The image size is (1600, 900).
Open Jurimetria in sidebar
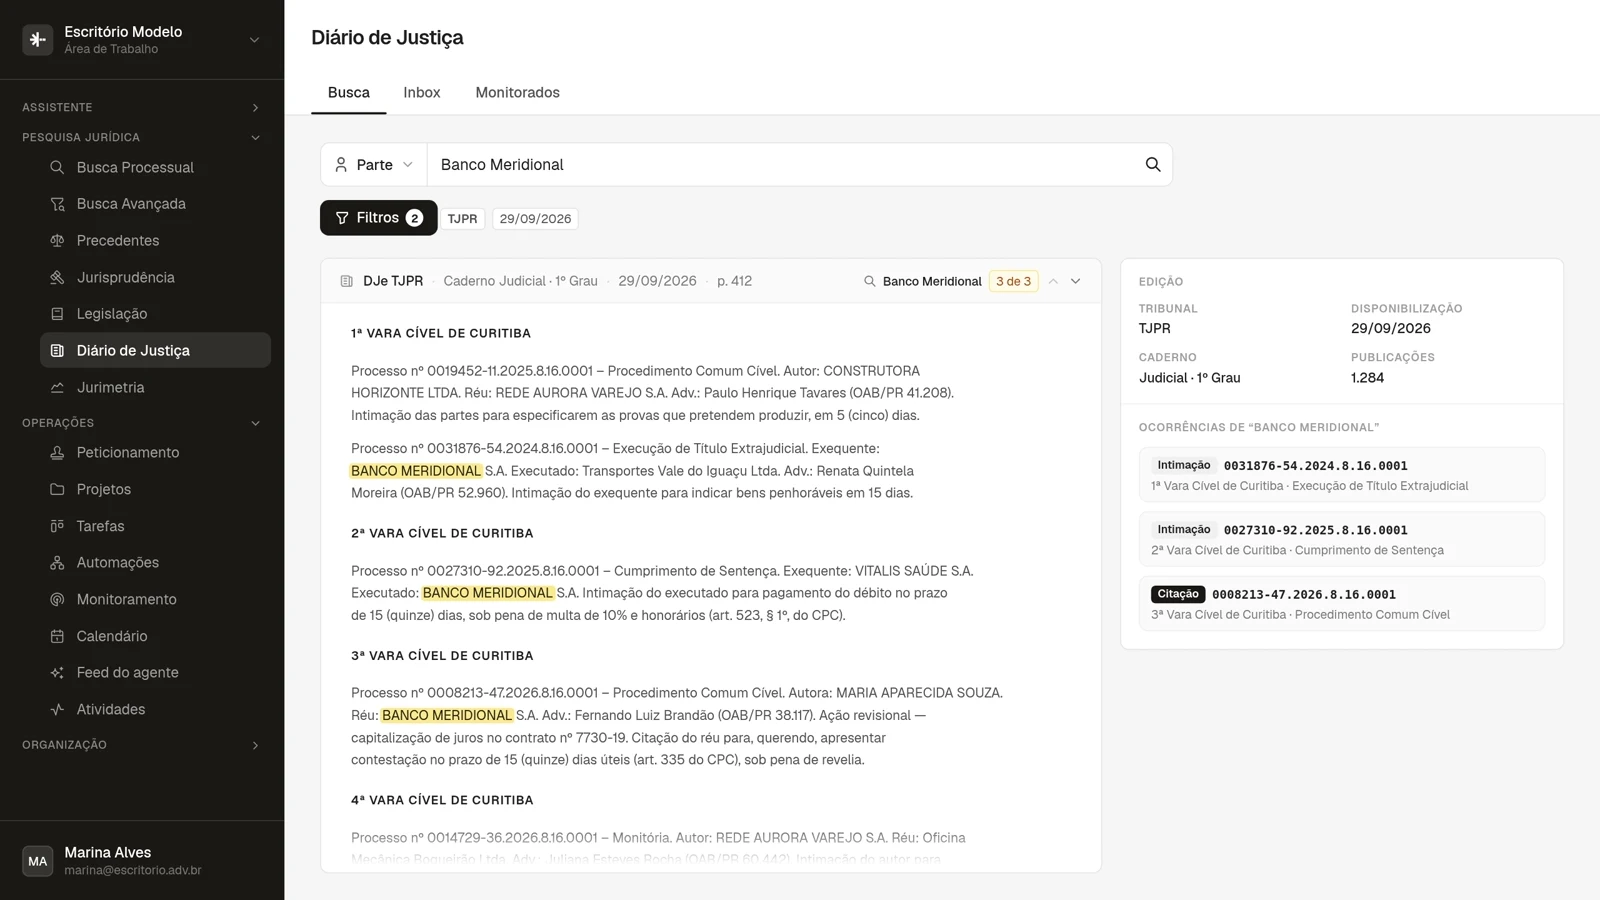pos(155,387)
